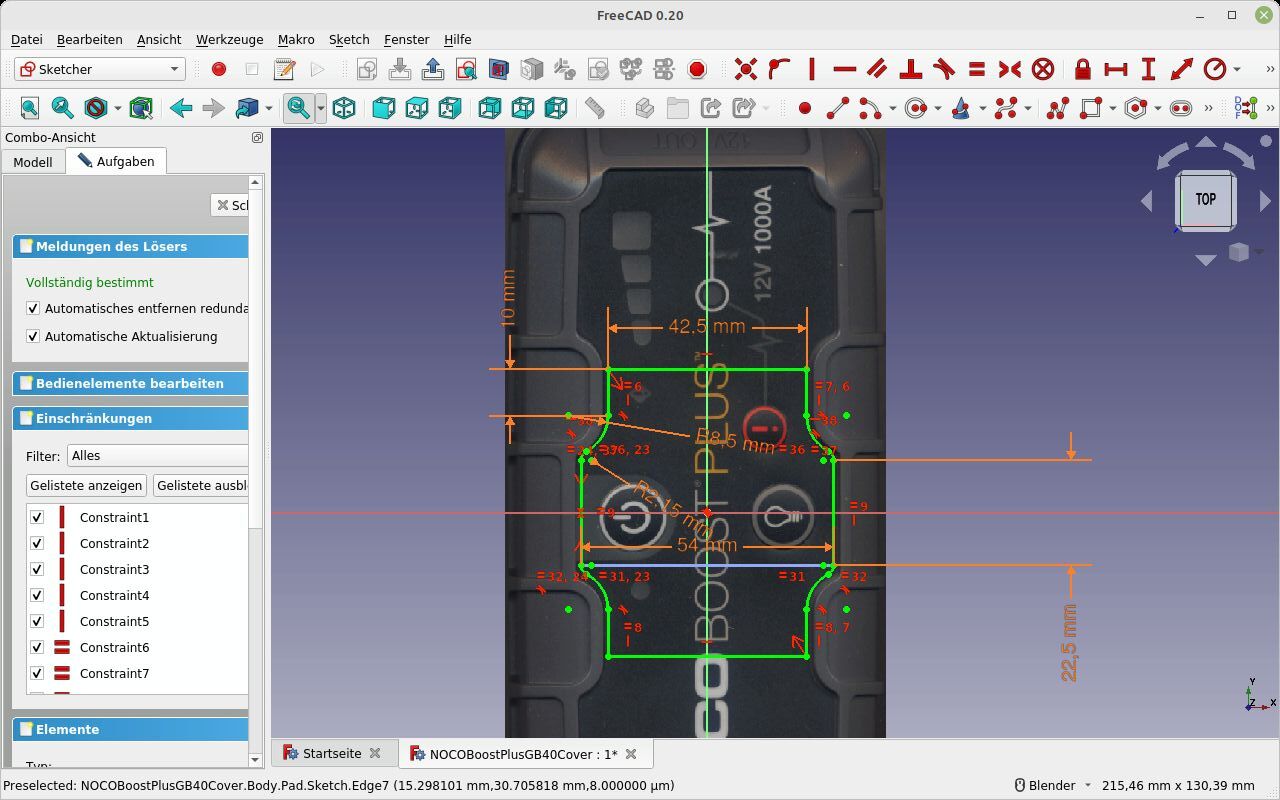Screen dimensions: 1280x800
Task: Click the TOP face of navigation cube
Action: click(x=1205, y=199)
